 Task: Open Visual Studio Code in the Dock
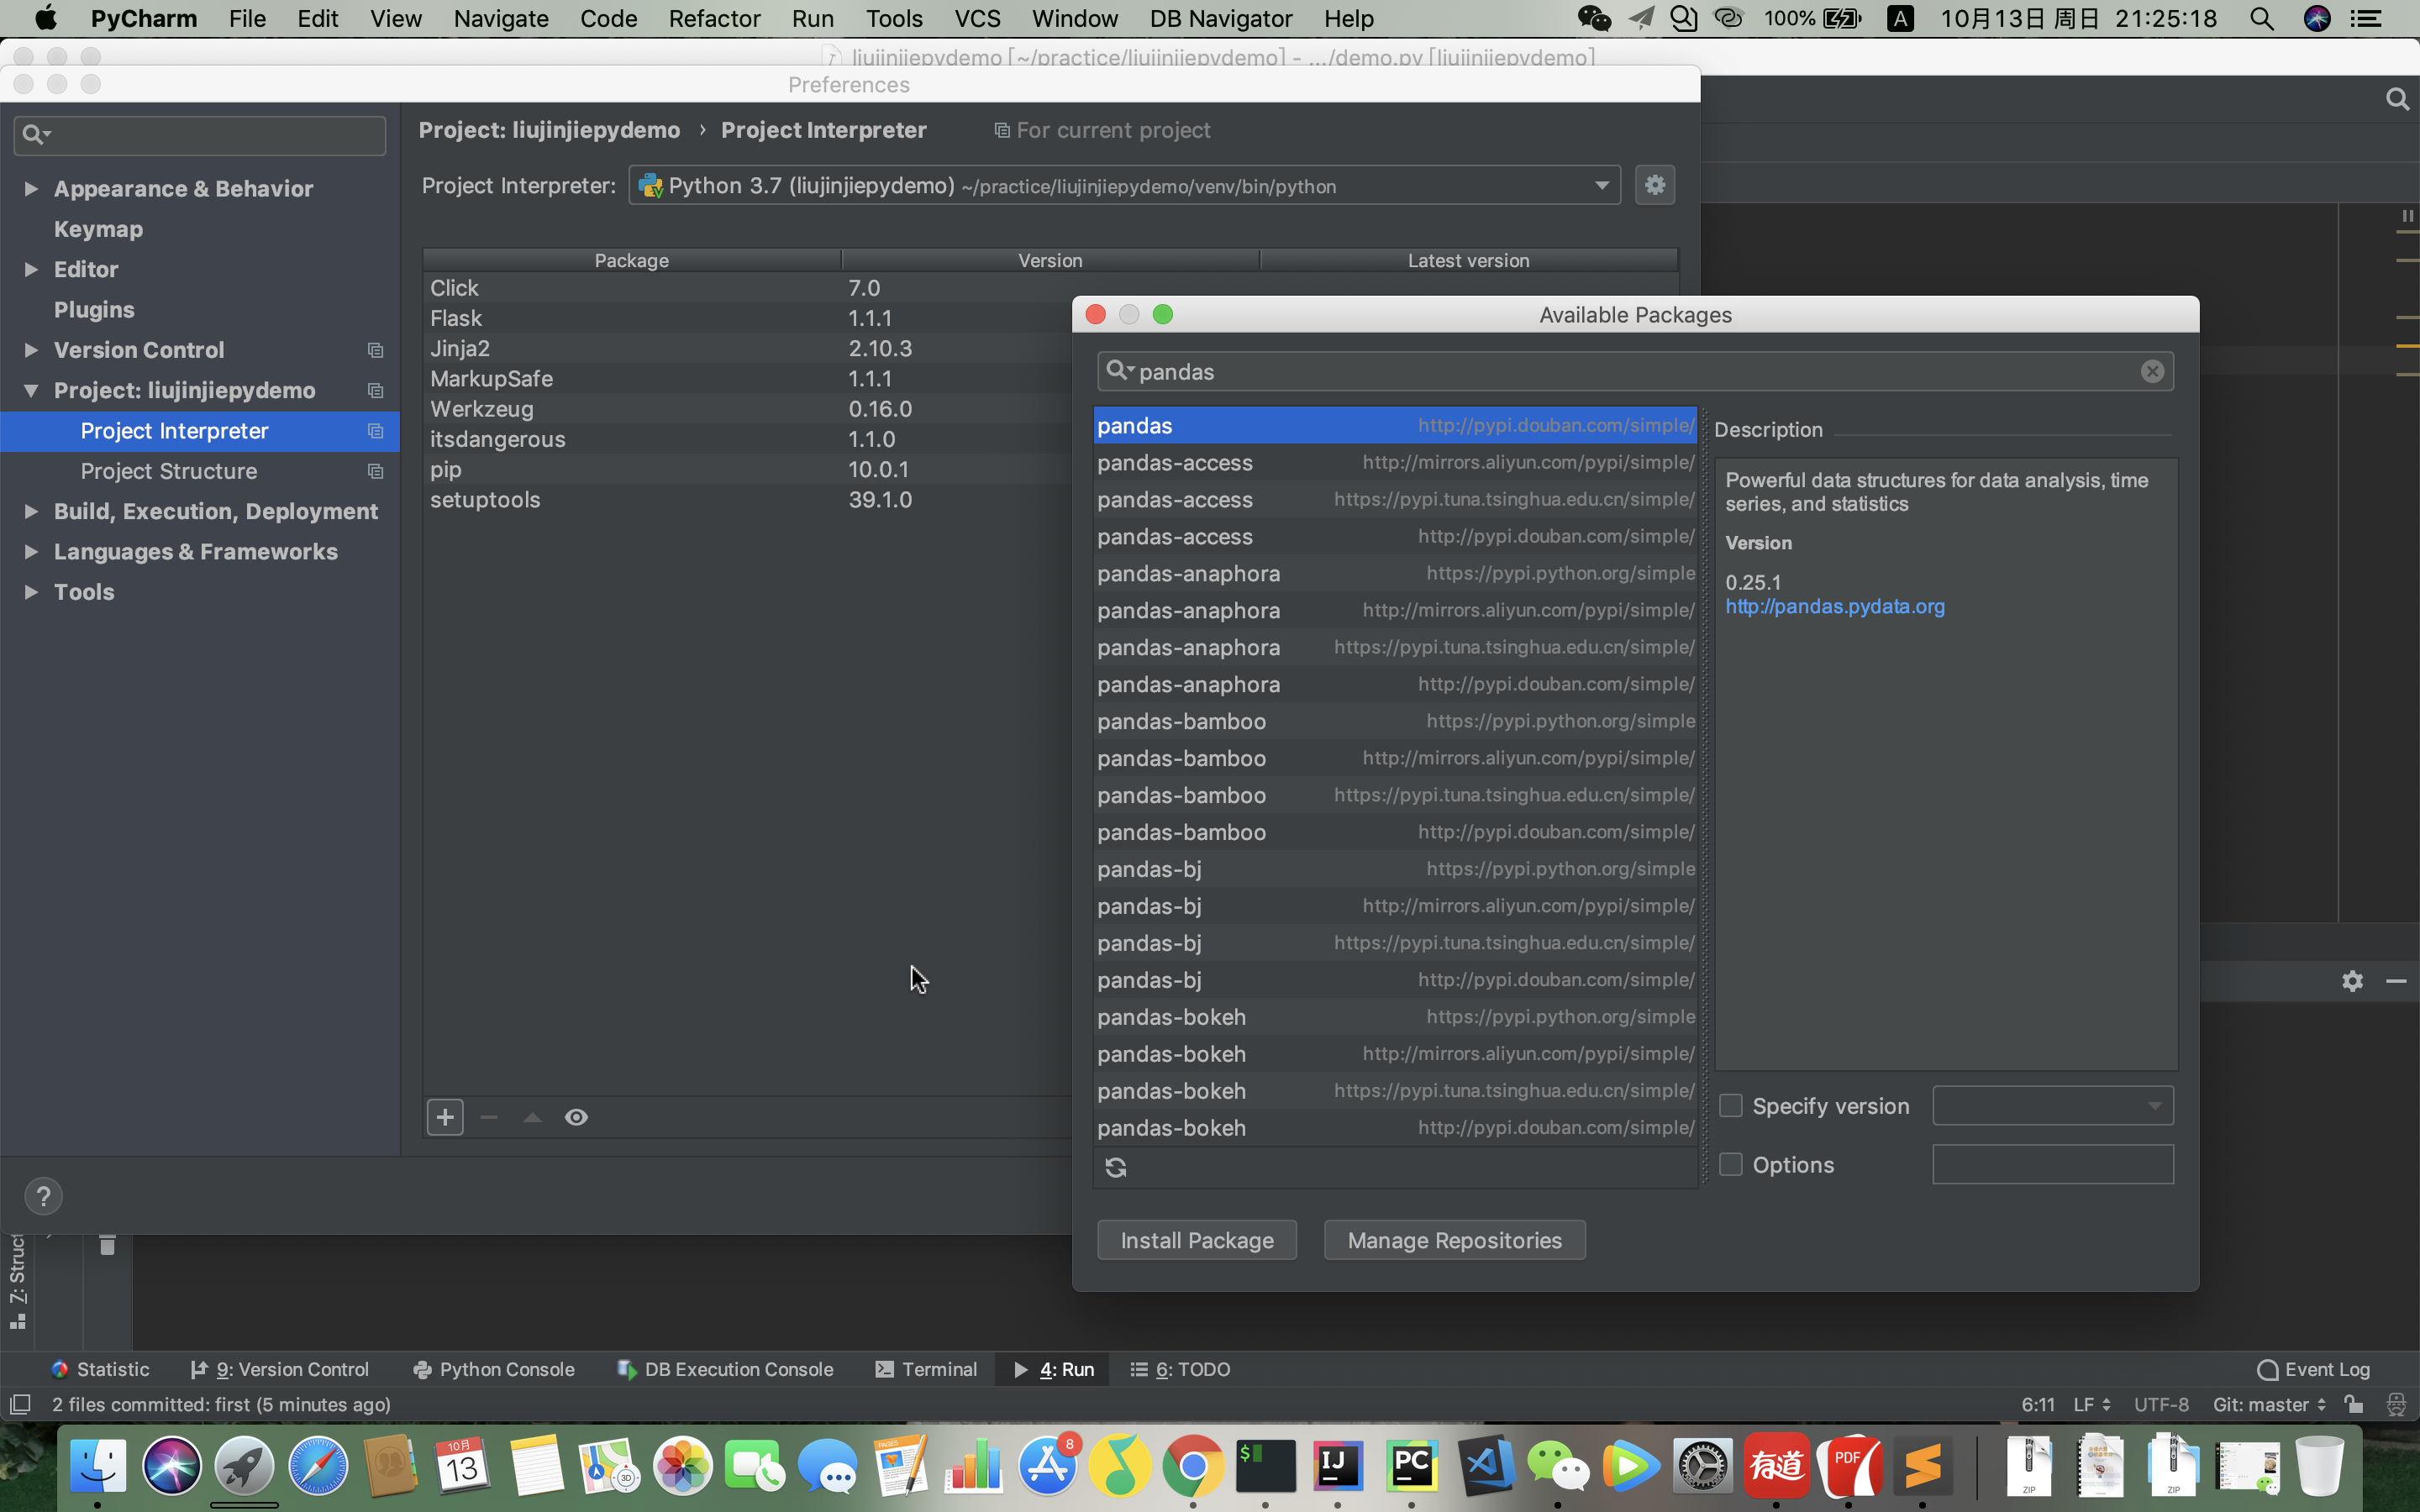point(1484,1466)
